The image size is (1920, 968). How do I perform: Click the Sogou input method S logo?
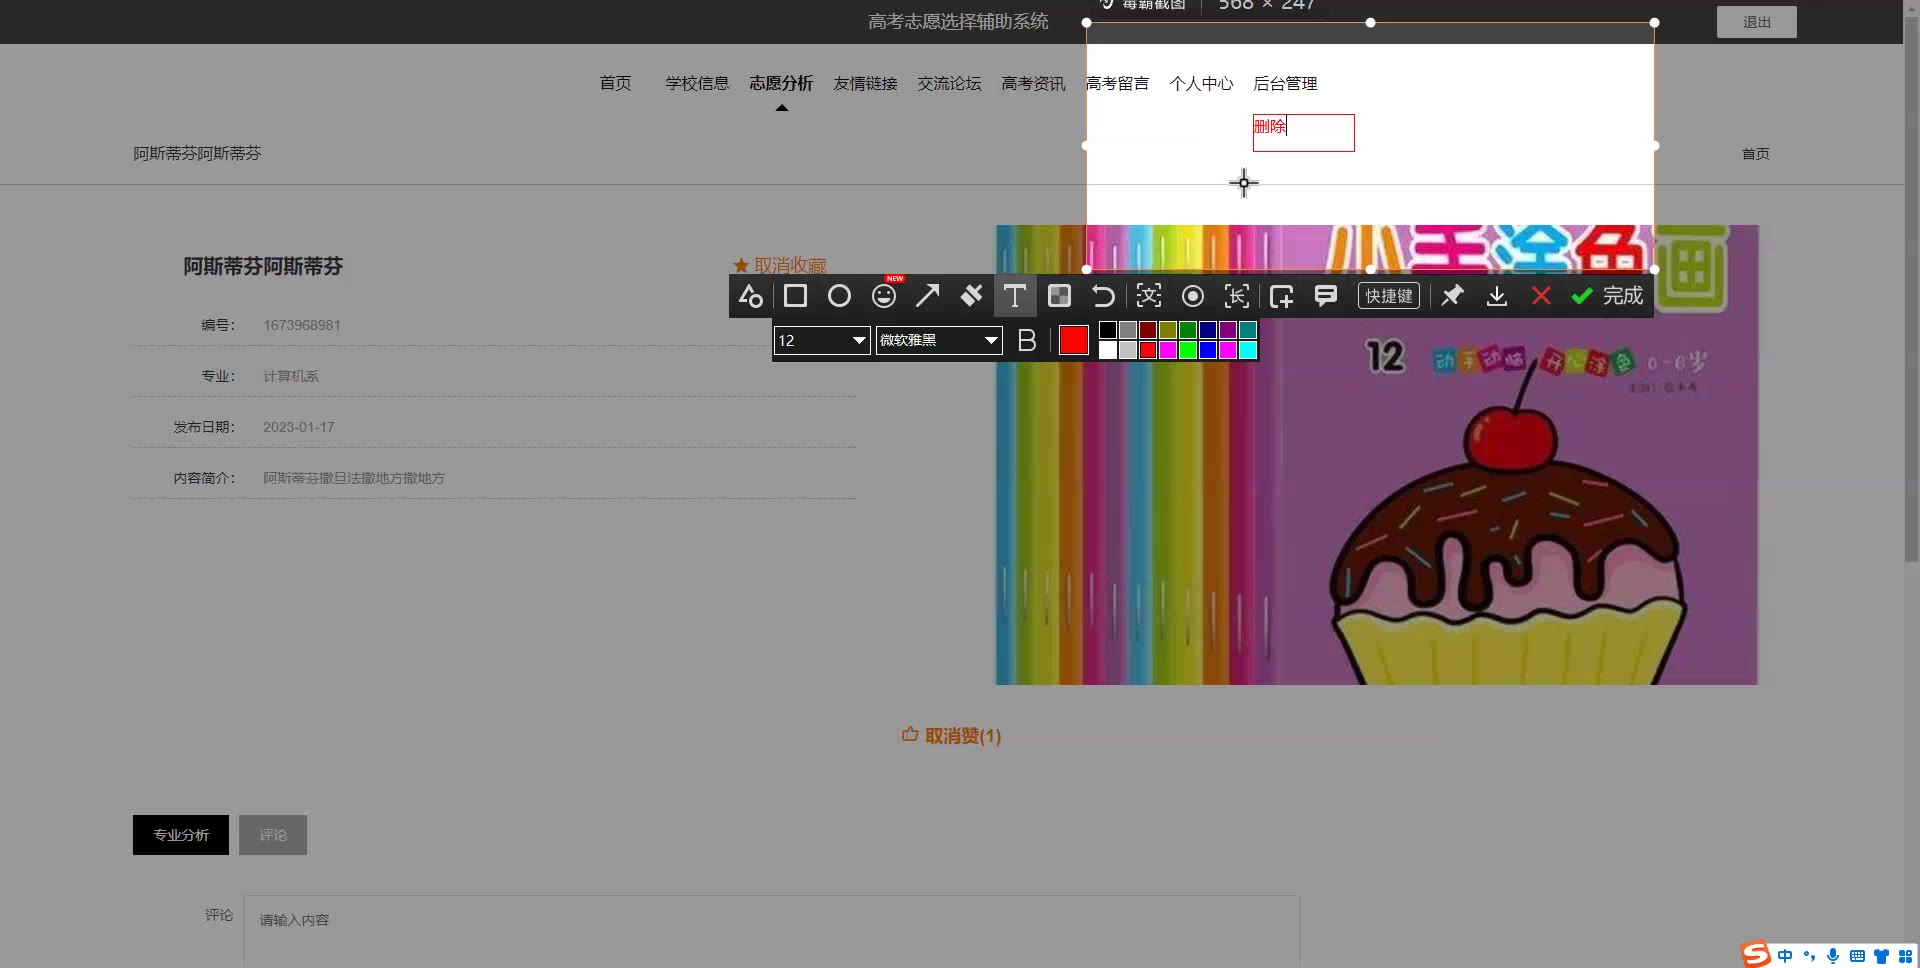pyautogui.click(x=1756, y=955)
